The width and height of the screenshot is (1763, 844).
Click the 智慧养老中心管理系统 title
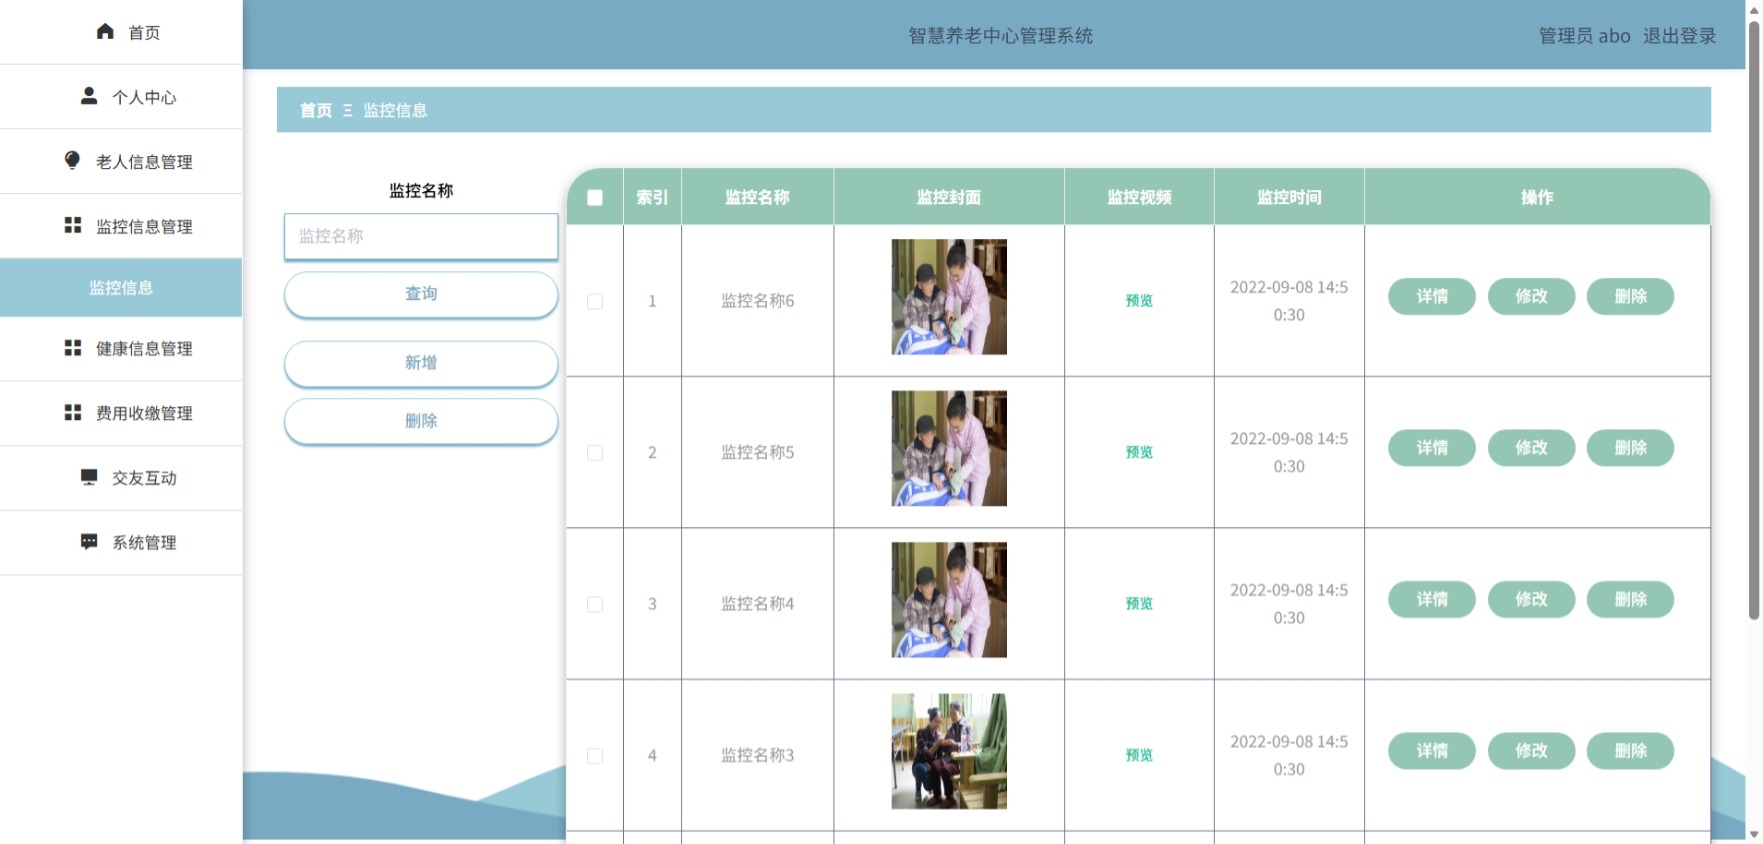tap(1000, 36)
